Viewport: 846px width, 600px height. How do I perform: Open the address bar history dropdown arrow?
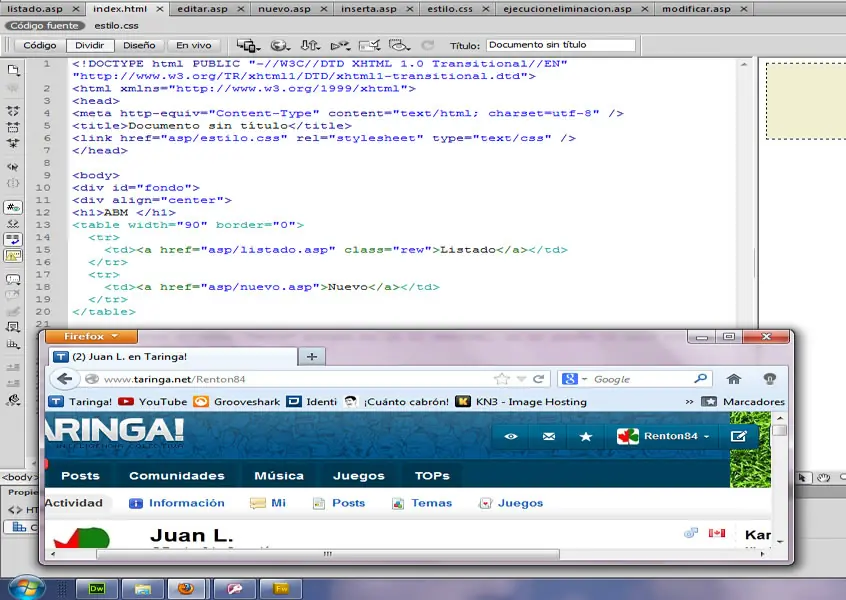pos(521,379)
